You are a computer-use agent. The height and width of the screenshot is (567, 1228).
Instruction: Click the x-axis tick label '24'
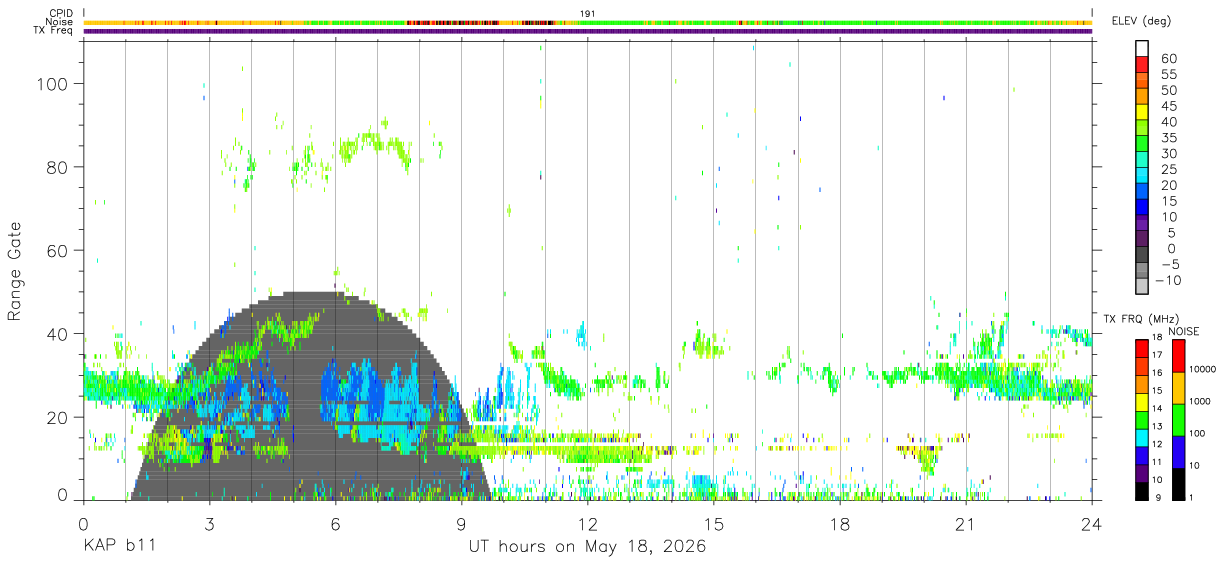point(1091,524)
